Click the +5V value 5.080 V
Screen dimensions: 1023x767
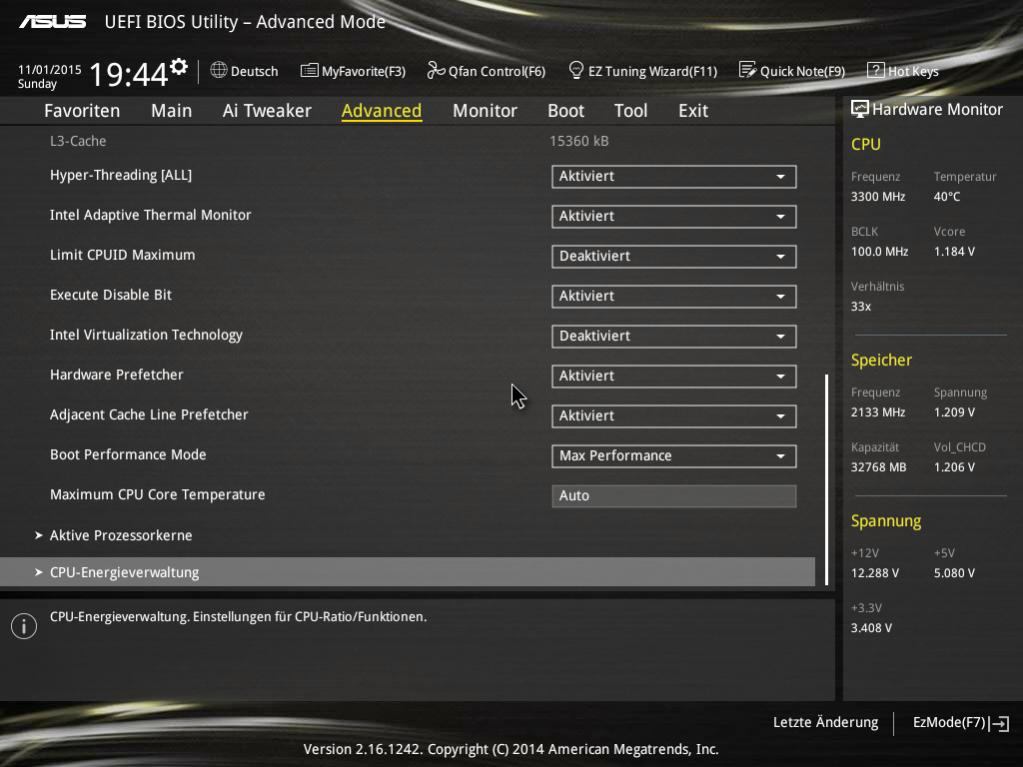tap(954, 573)
